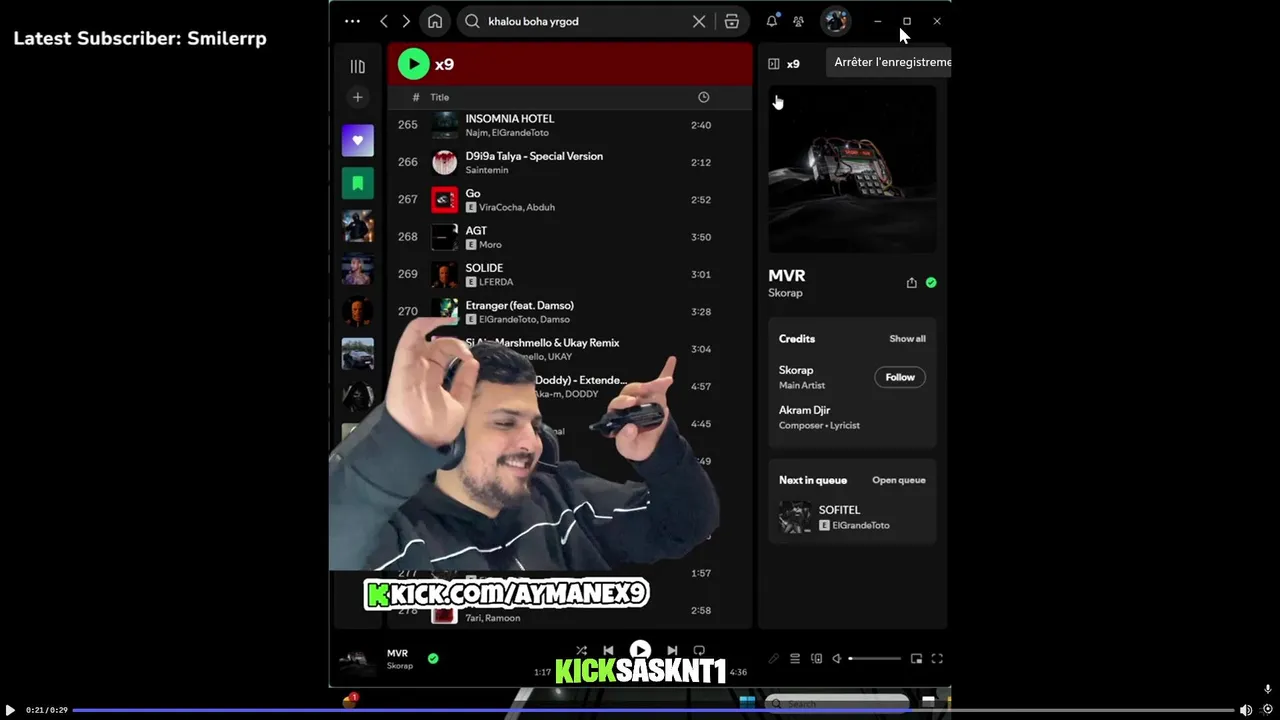
Task: Open MVR title in Now Playing panel
Action: 787,275
